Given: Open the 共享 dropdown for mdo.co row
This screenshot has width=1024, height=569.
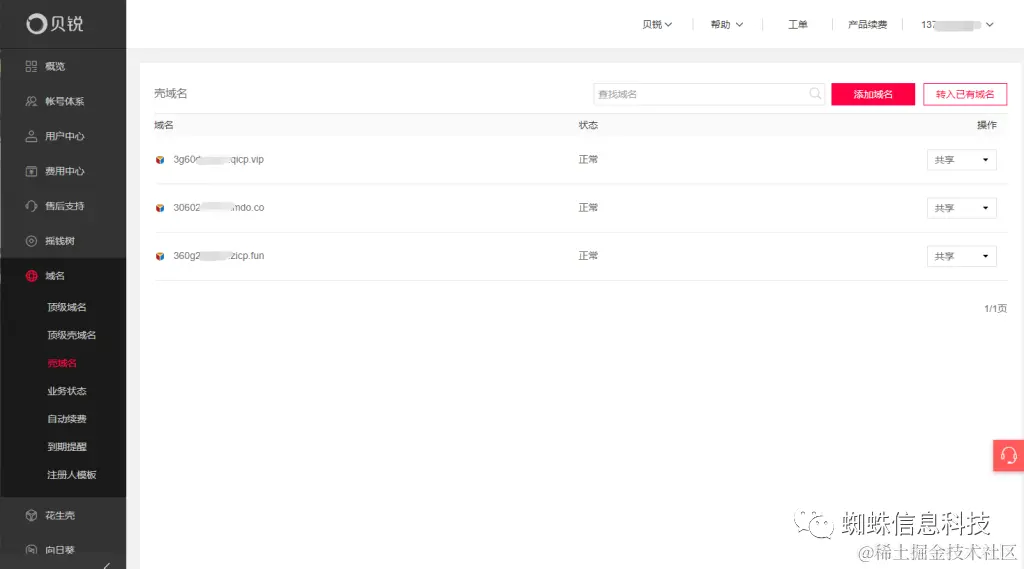Looking at the screenshot, I should [961, 208].
